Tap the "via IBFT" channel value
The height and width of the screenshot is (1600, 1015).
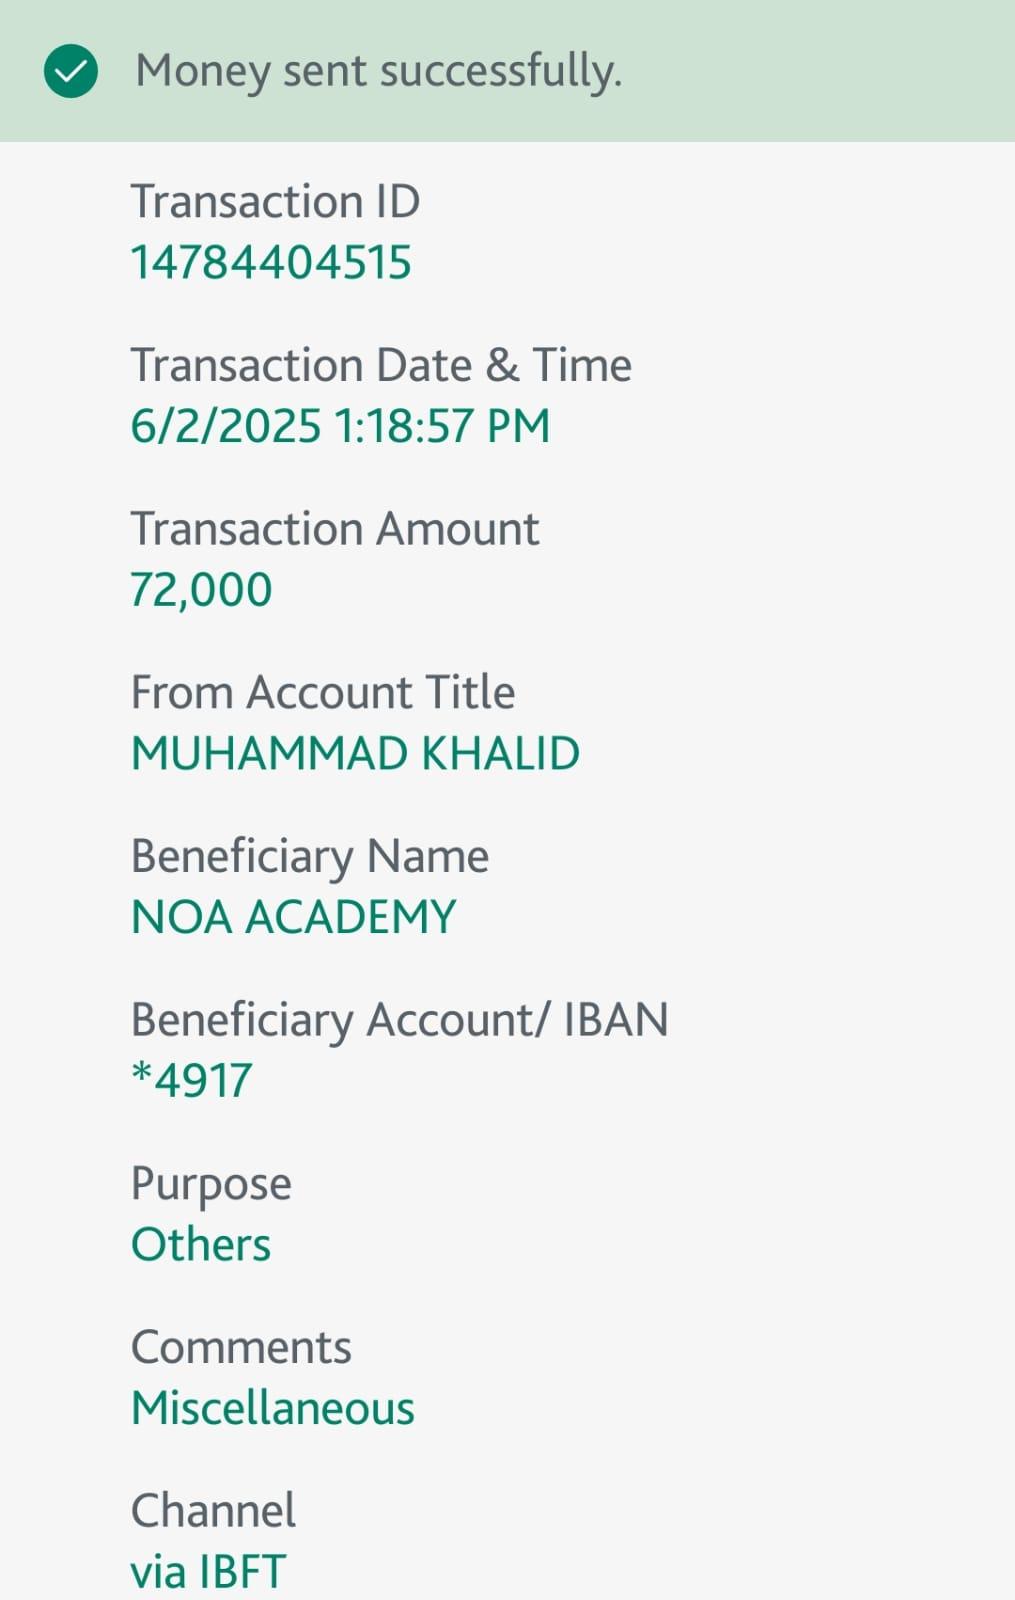[x=208, y=1571]
